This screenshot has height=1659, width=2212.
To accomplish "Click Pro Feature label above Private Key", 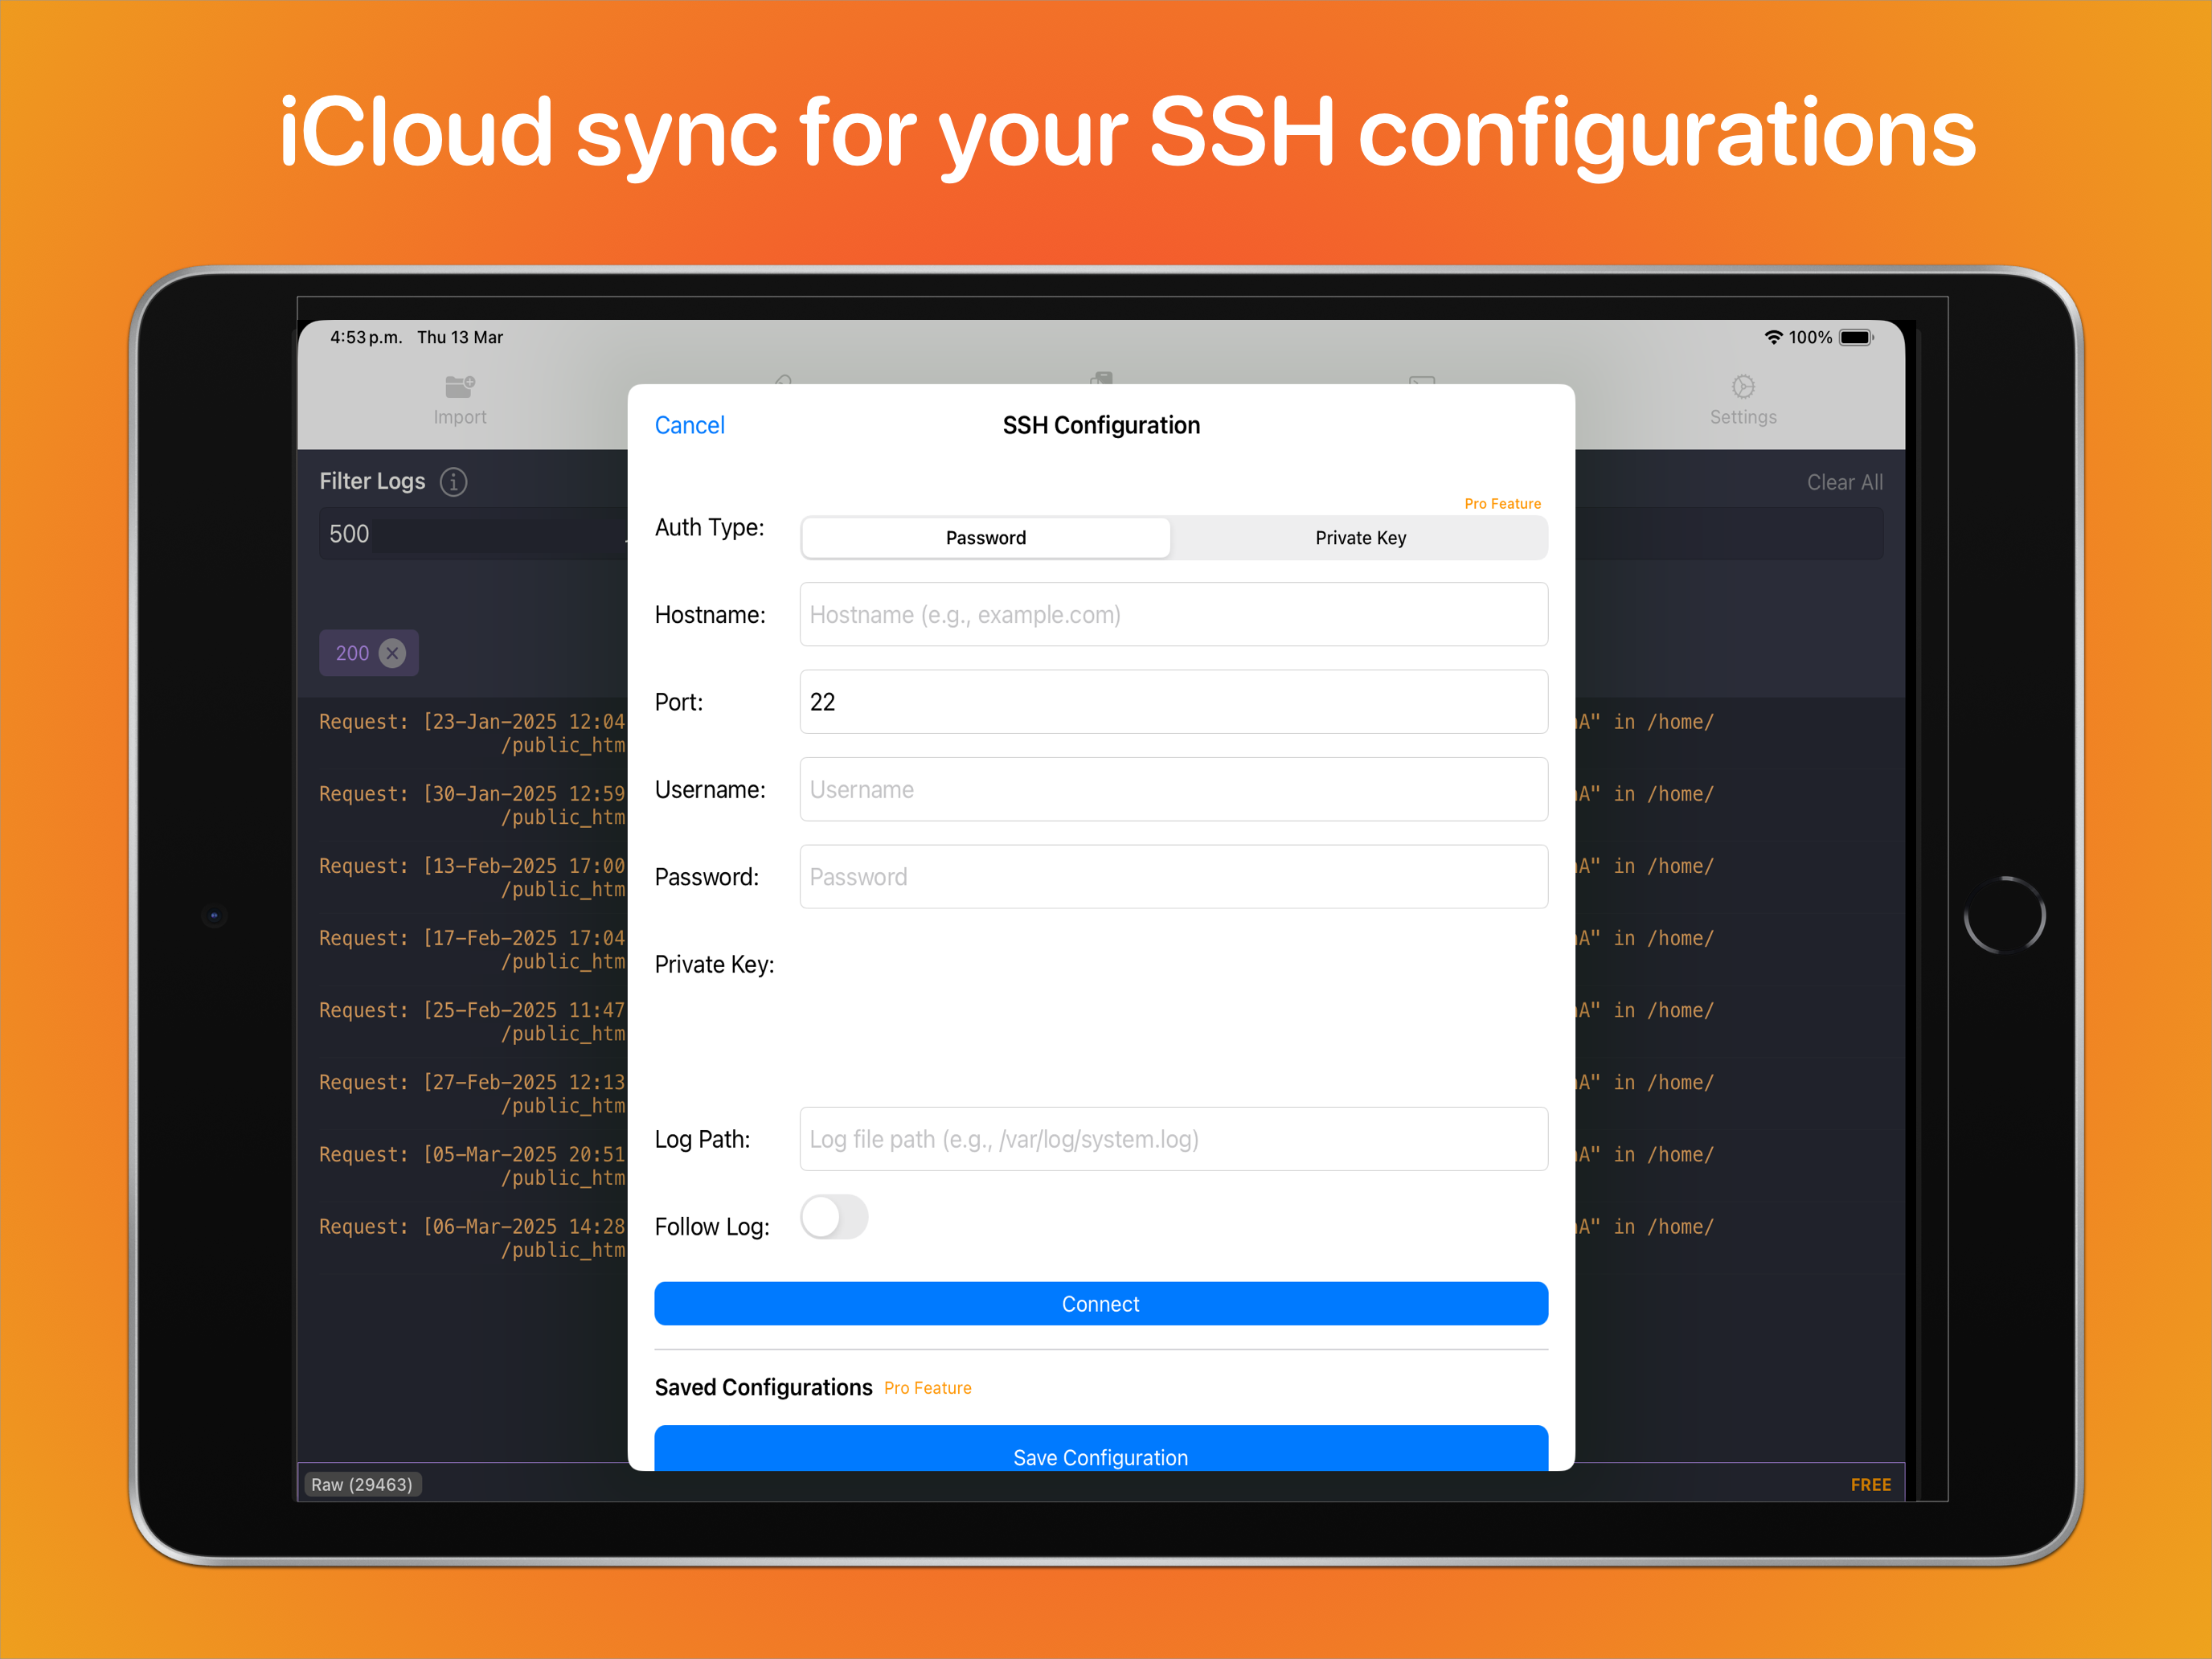I will 1502,504.
